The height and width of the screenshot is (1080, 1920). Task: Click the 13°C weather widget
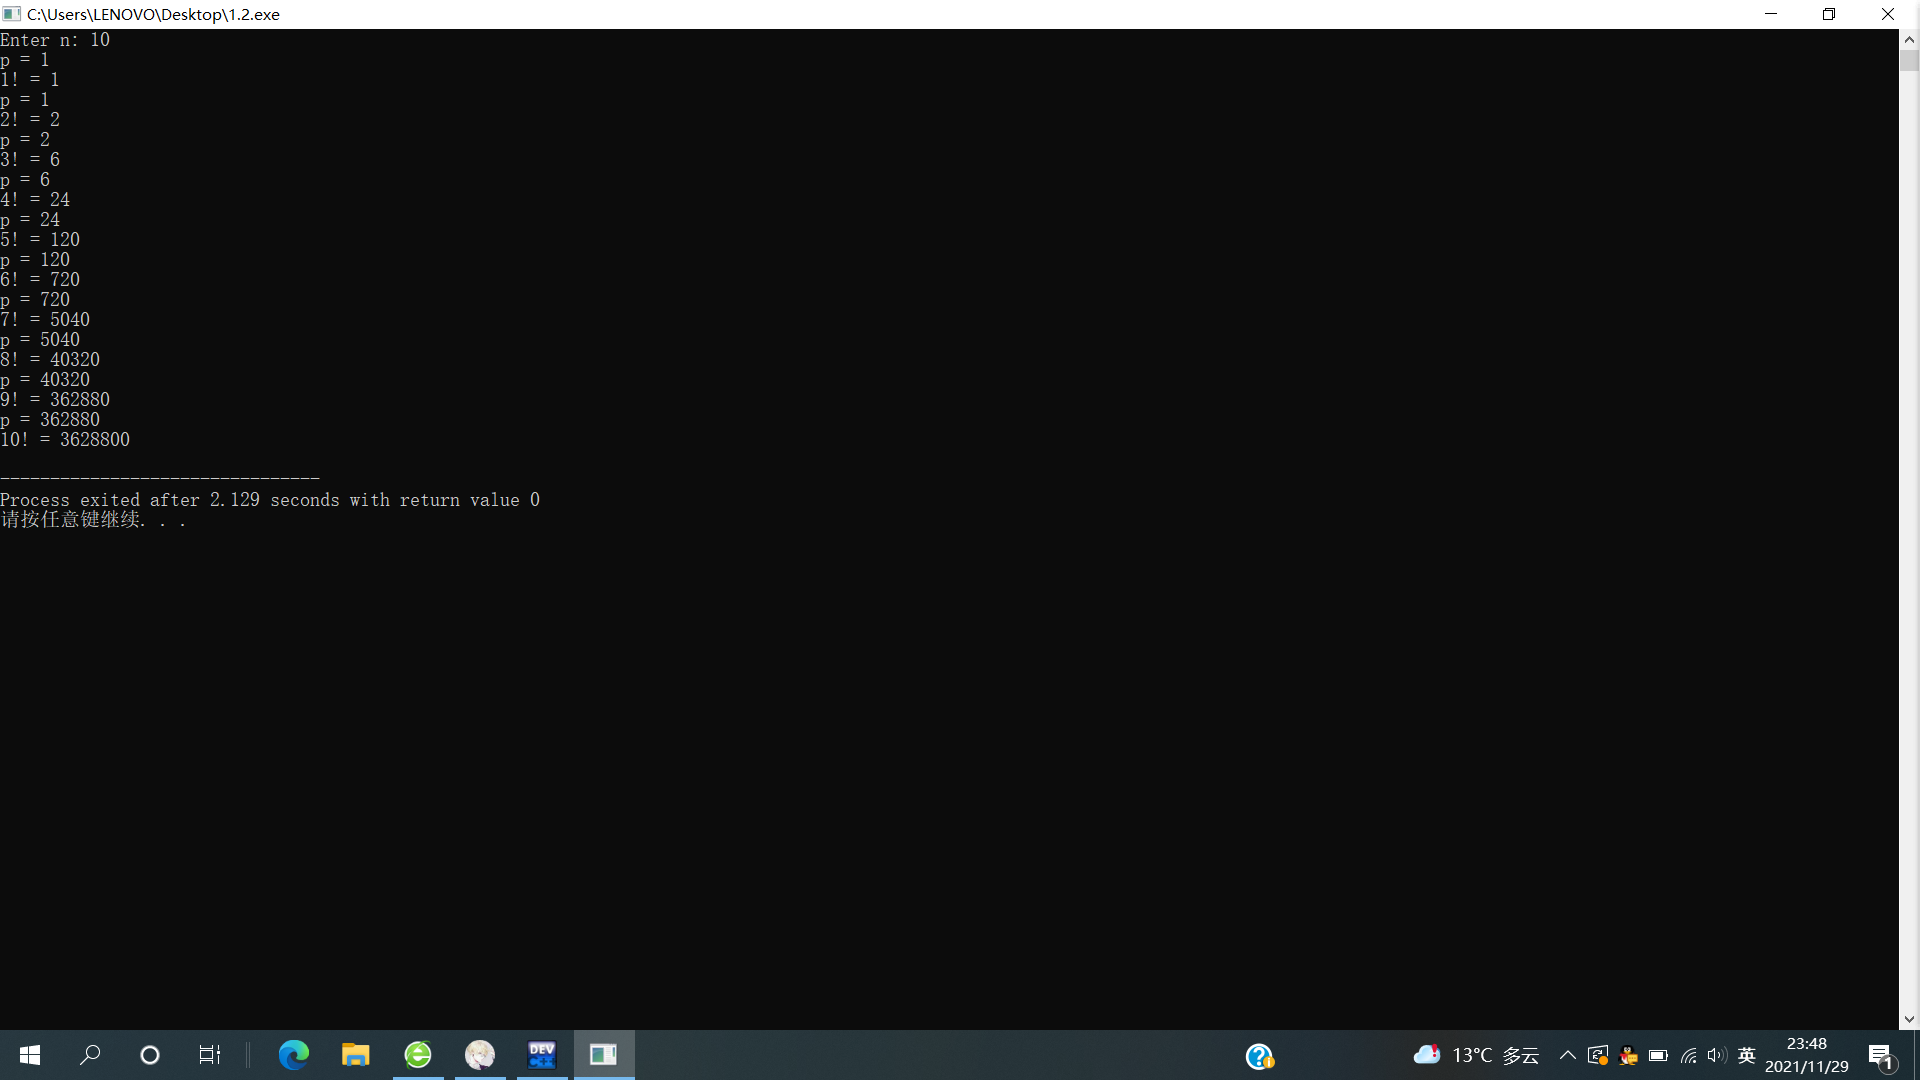1477,1055
